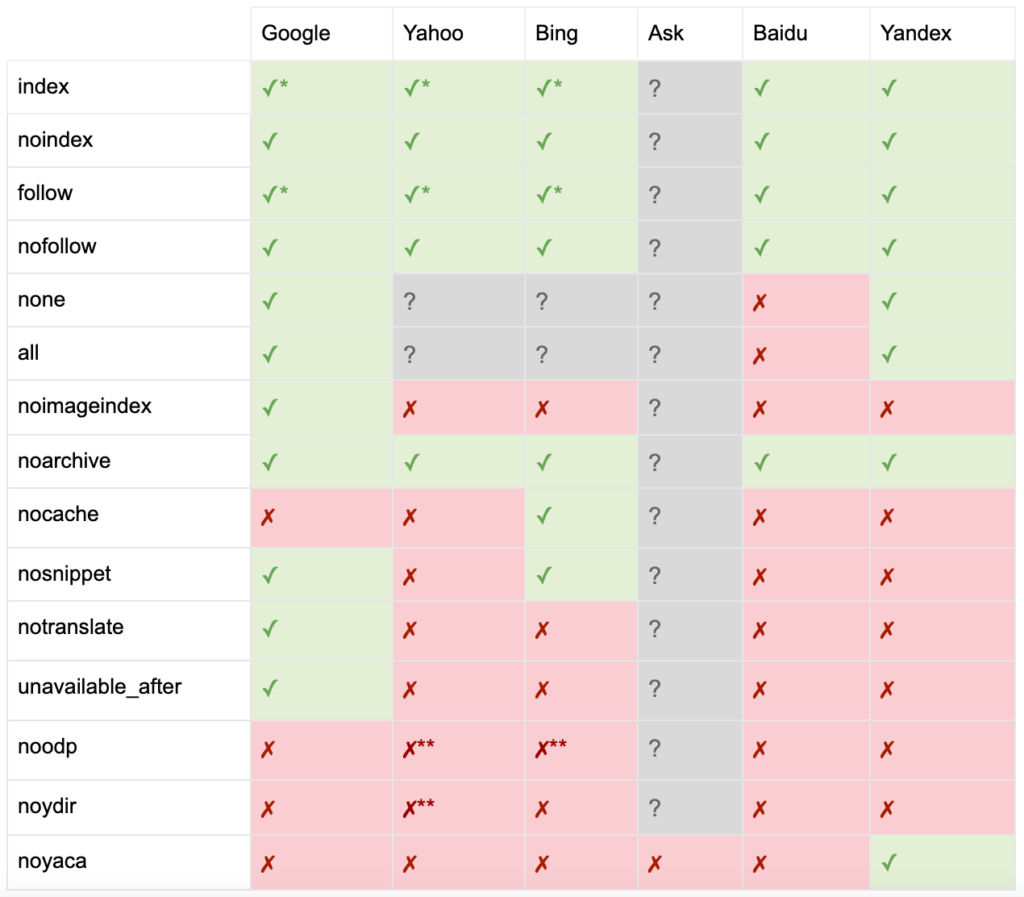Click the noydir row label
Screen dimensions: 1024x897
pyautogui.click(x=47, y=807)
